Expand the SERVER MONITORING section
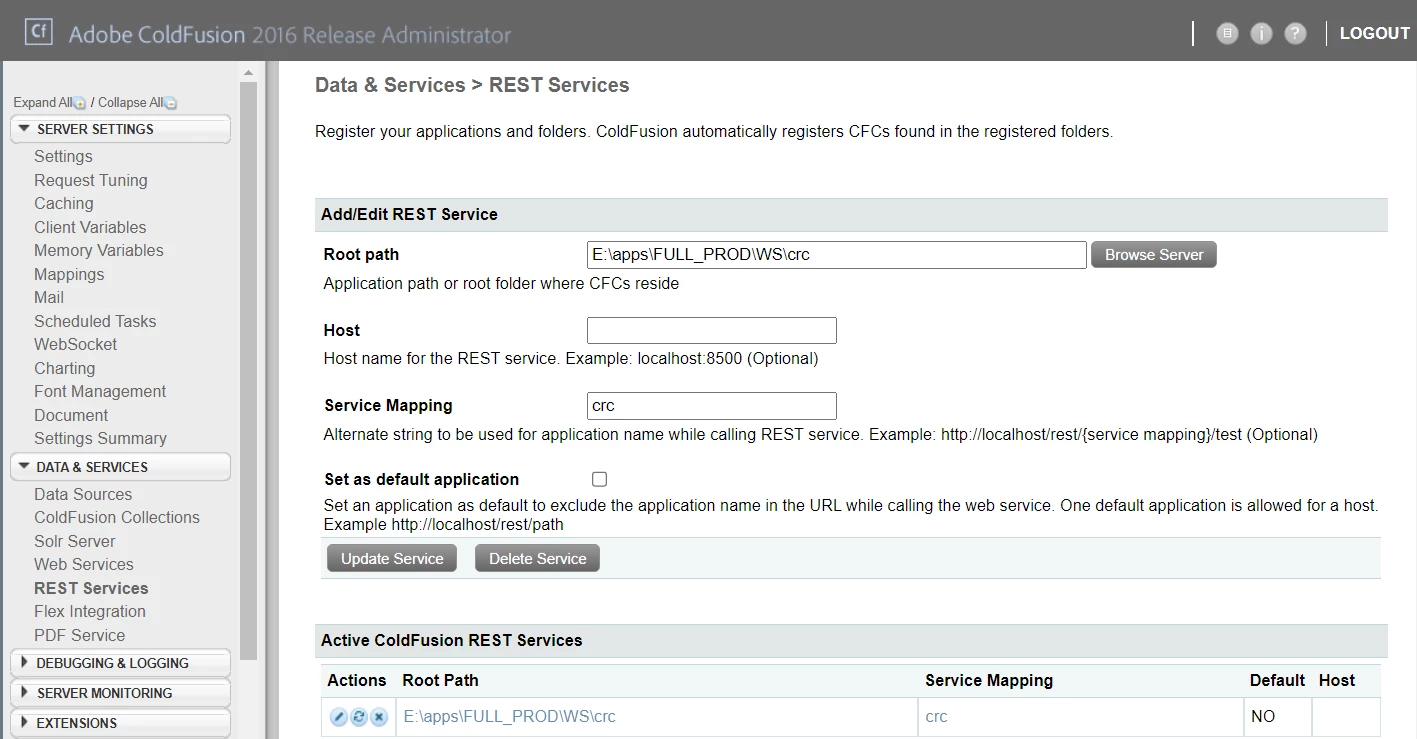The height and width of the screenshot is (739, 1417). pyautogui.click(x=120, y=693)
